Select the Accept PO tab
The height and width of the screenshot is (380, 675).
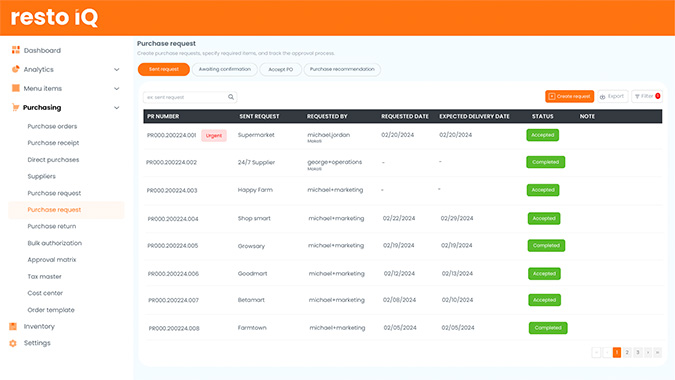[281, 69]
